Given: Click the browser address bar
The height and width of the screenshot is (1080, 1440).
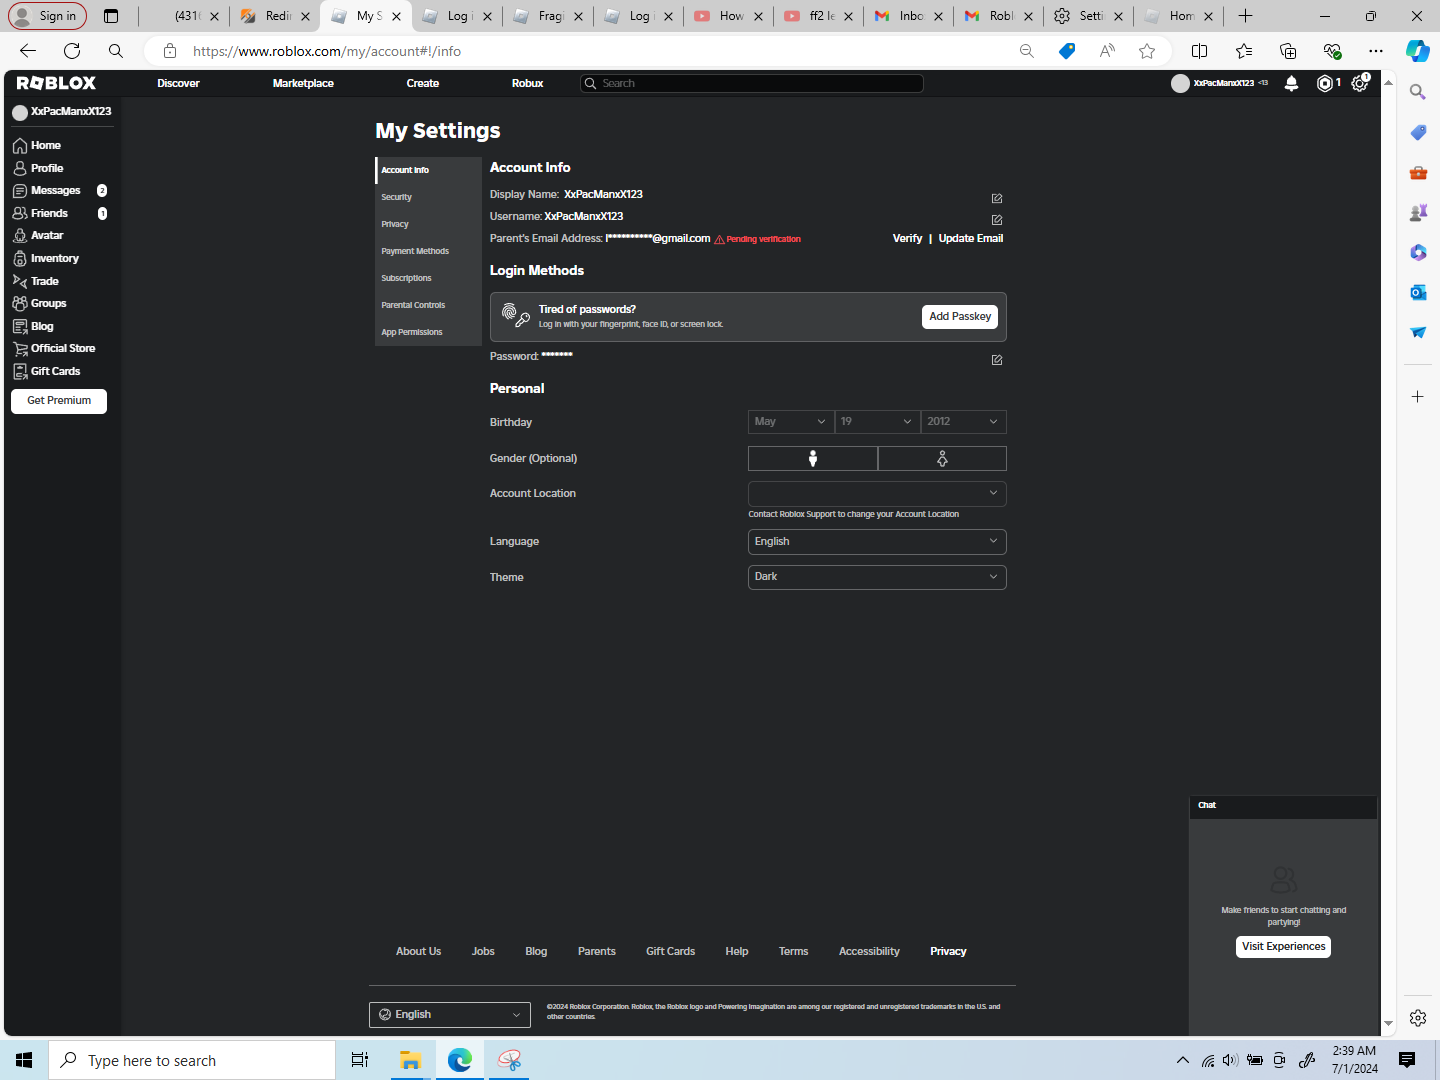Looking at the screenshot, I should coord(600,51).
